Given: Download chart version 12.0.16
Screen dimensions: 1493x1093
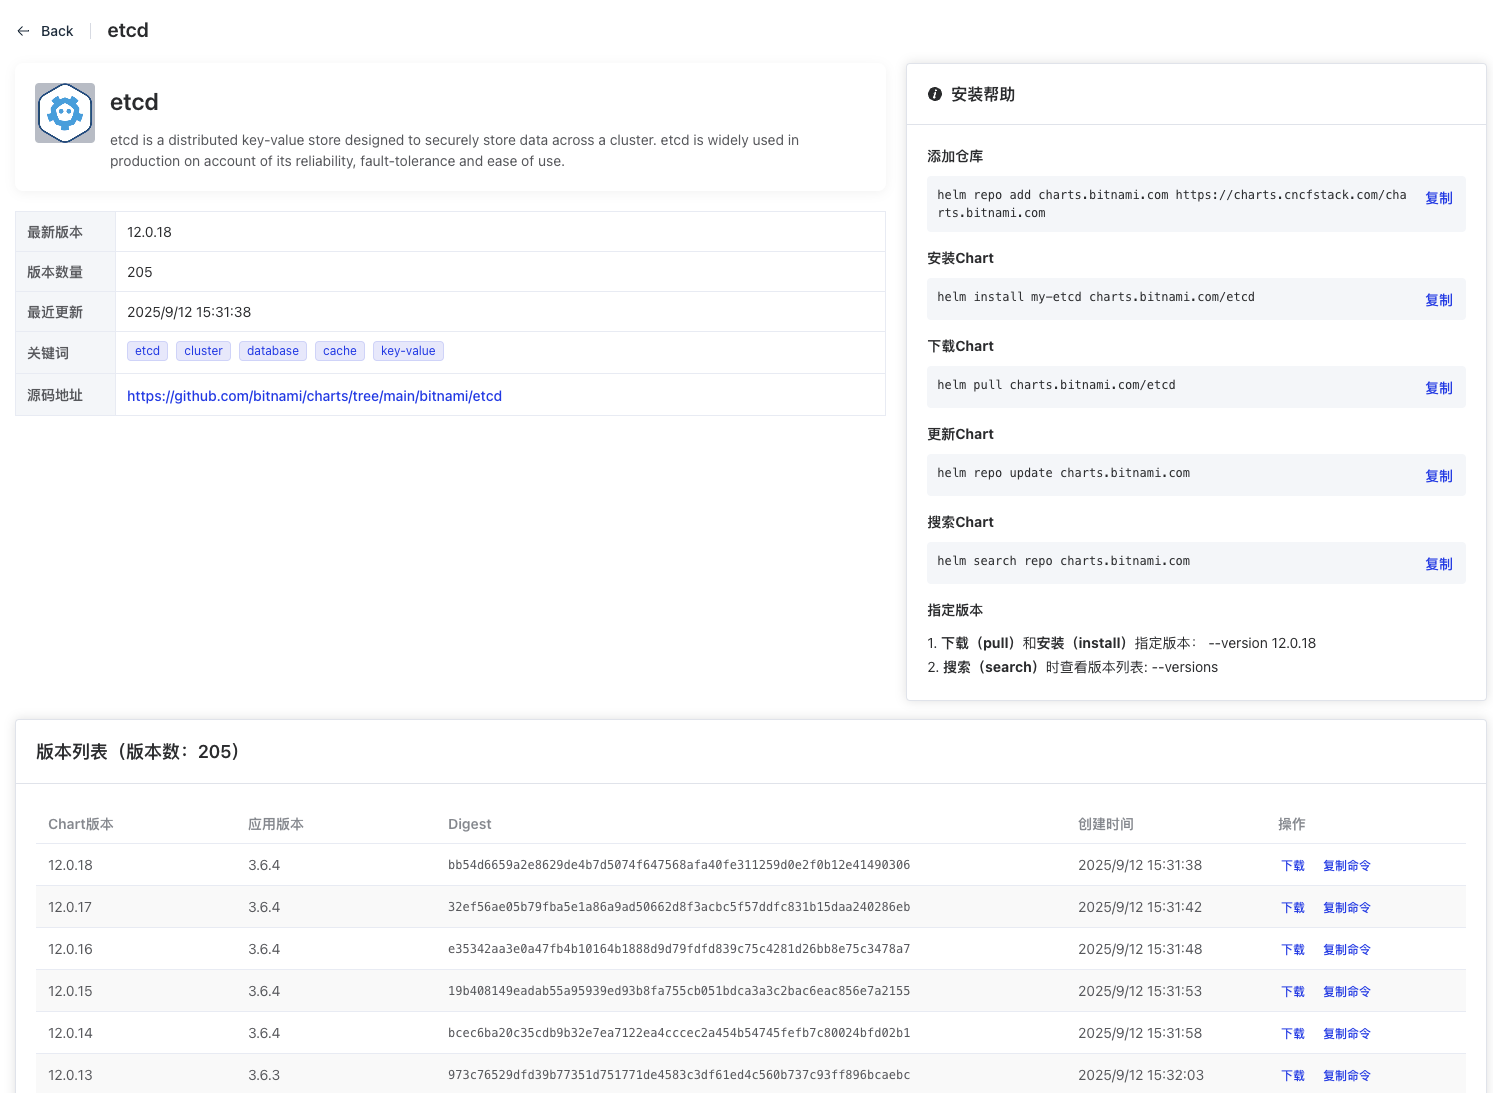Looking at the screenshot, I should tap(1293, 950).
